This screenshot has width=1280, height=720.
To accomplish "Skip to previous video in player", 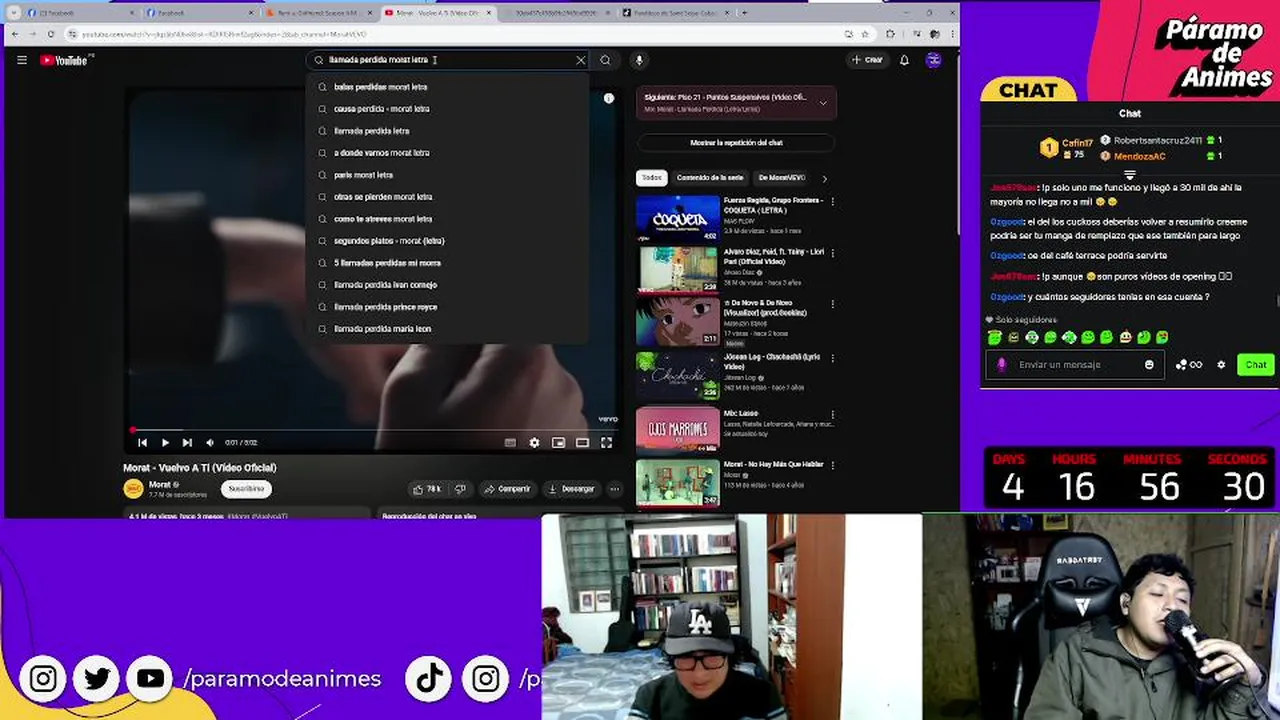I will tap(142, 442).
